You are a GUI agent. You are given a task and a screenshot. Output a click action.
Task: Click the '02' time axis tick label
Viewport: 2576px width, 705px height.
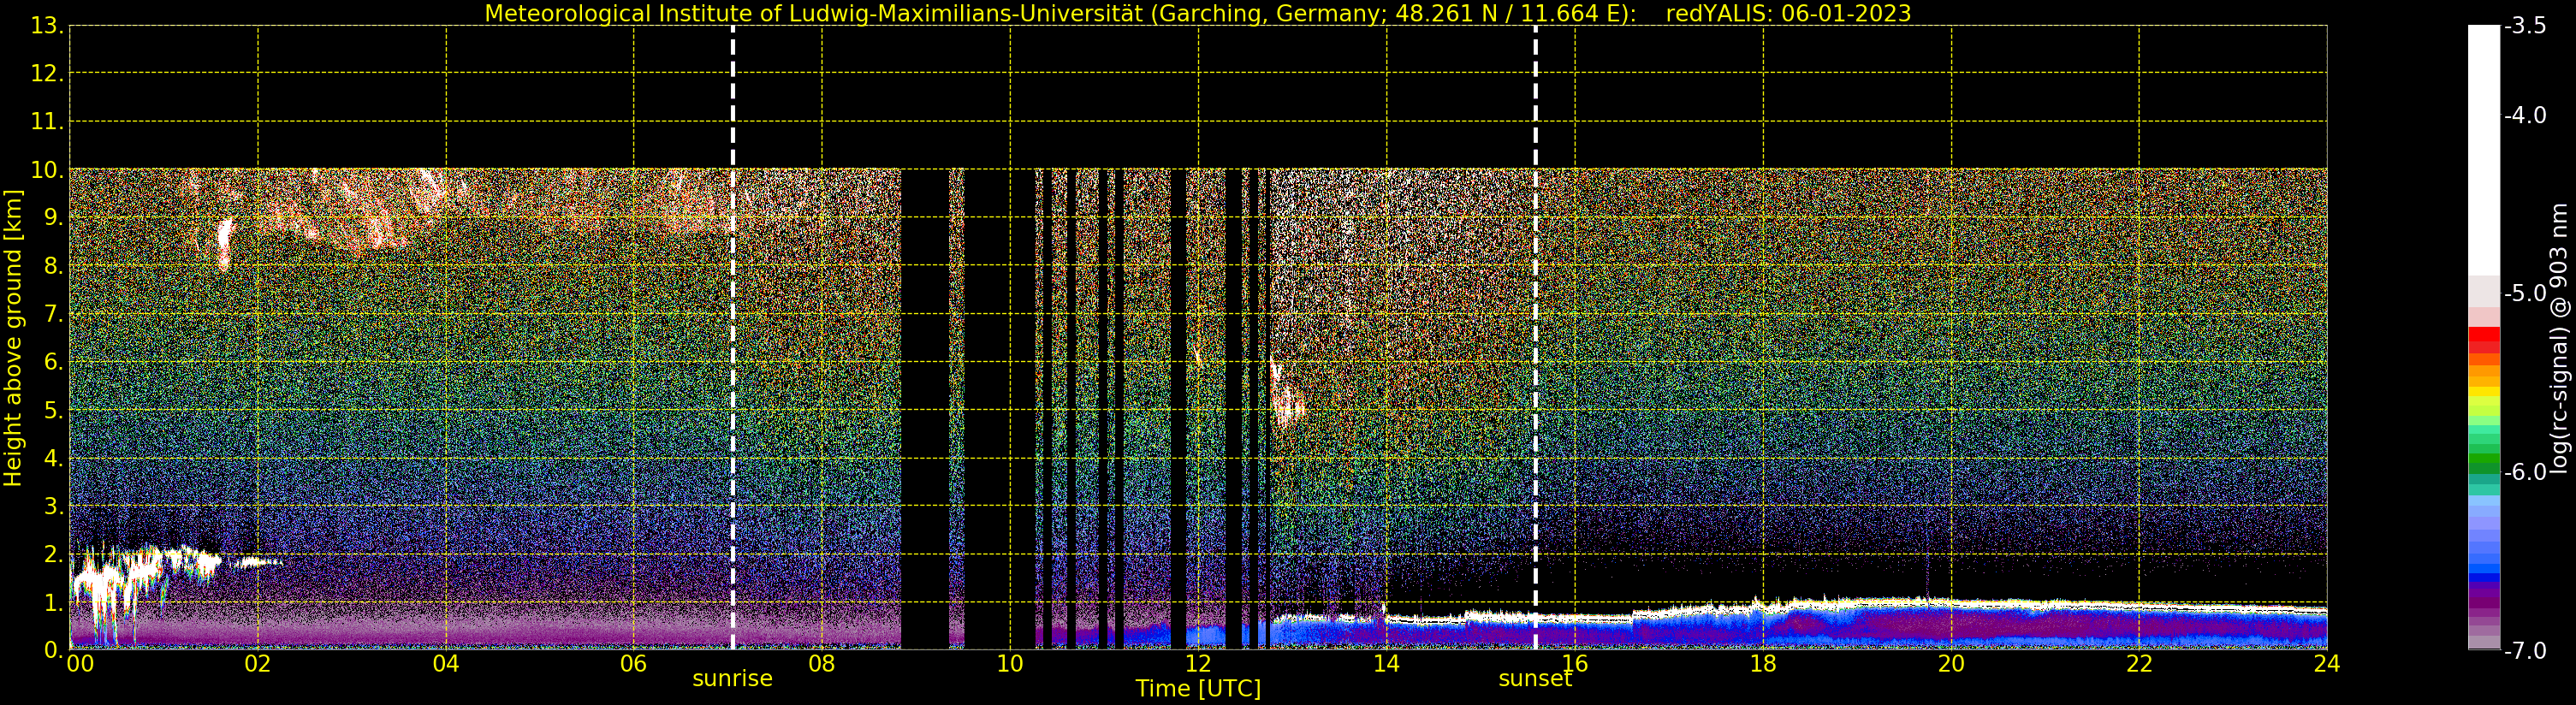pyautogui.click(x=258, y=664)
